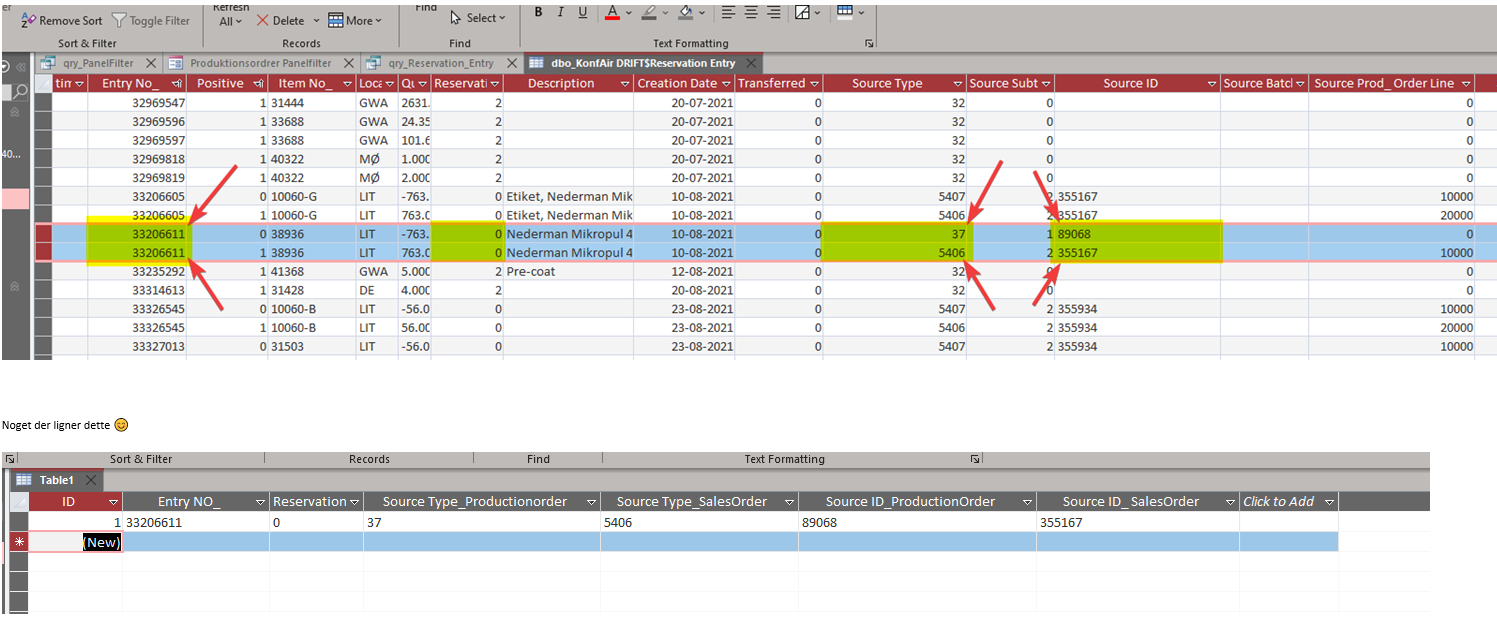This screenshot has width=1497, height=630.
Task: Open the Source ID column filter dropdown
Action: 1211,84
